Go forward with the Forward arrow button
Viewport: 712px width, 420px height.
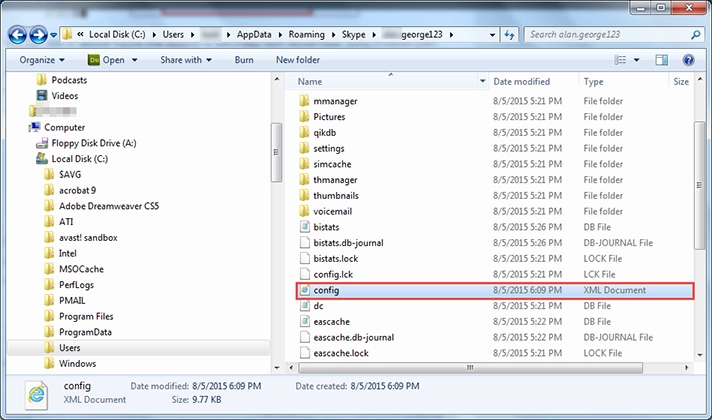pyautogui.click(x=38, y=35)
